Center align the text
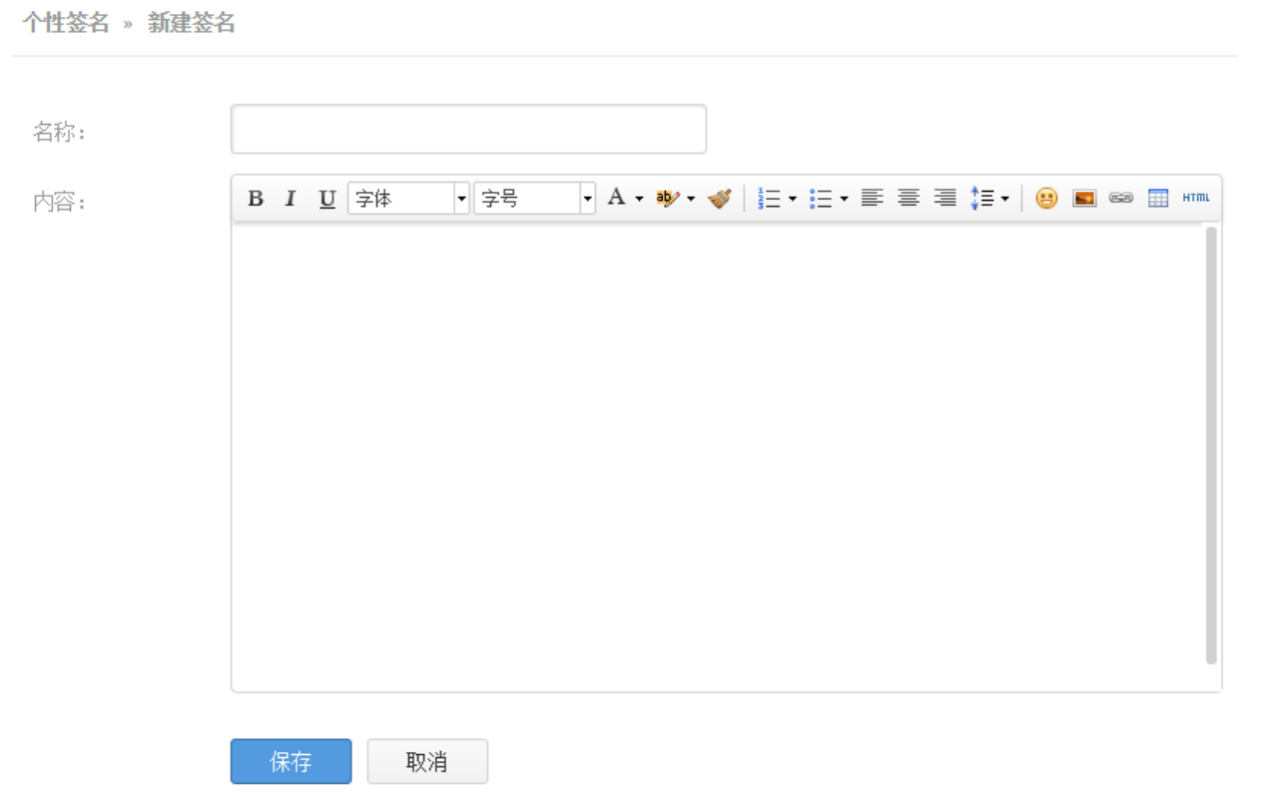This screenshot has width=1270, height=796. 908,198
